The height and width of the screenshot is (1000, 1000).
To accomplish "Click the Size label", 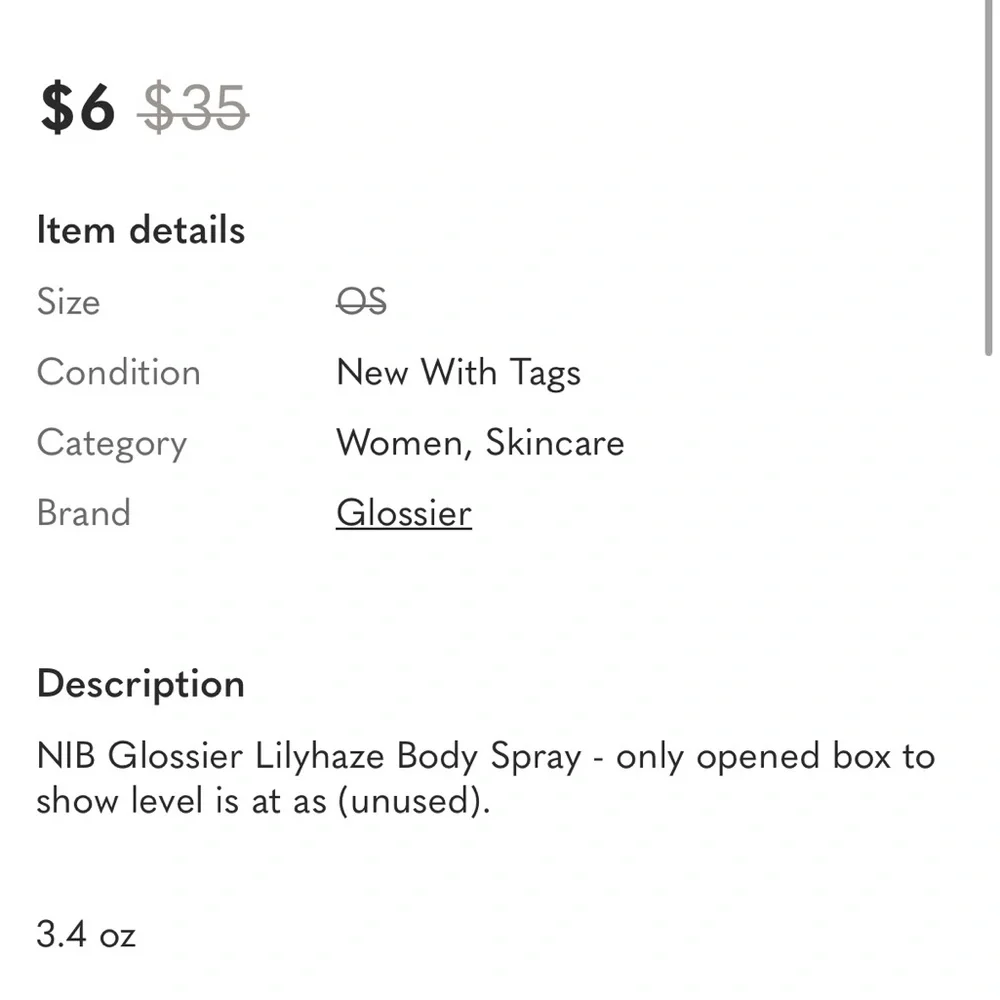I will tap(68, 302).
